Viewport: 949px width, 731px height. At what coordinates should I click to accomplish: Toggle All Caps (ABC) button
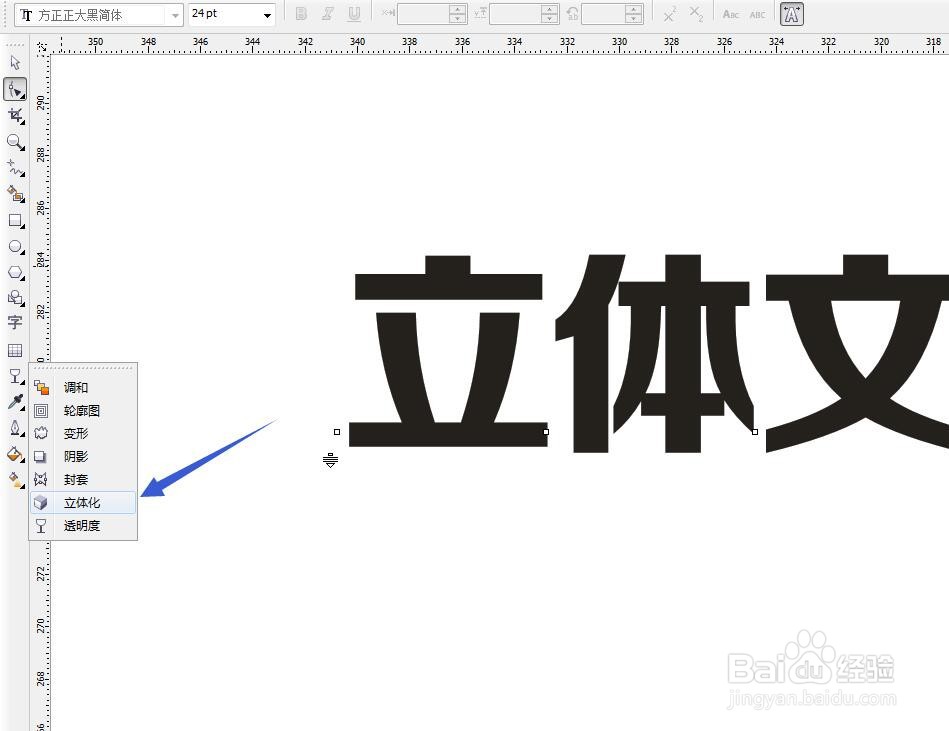pyautogui.click(x=758, y=14)
